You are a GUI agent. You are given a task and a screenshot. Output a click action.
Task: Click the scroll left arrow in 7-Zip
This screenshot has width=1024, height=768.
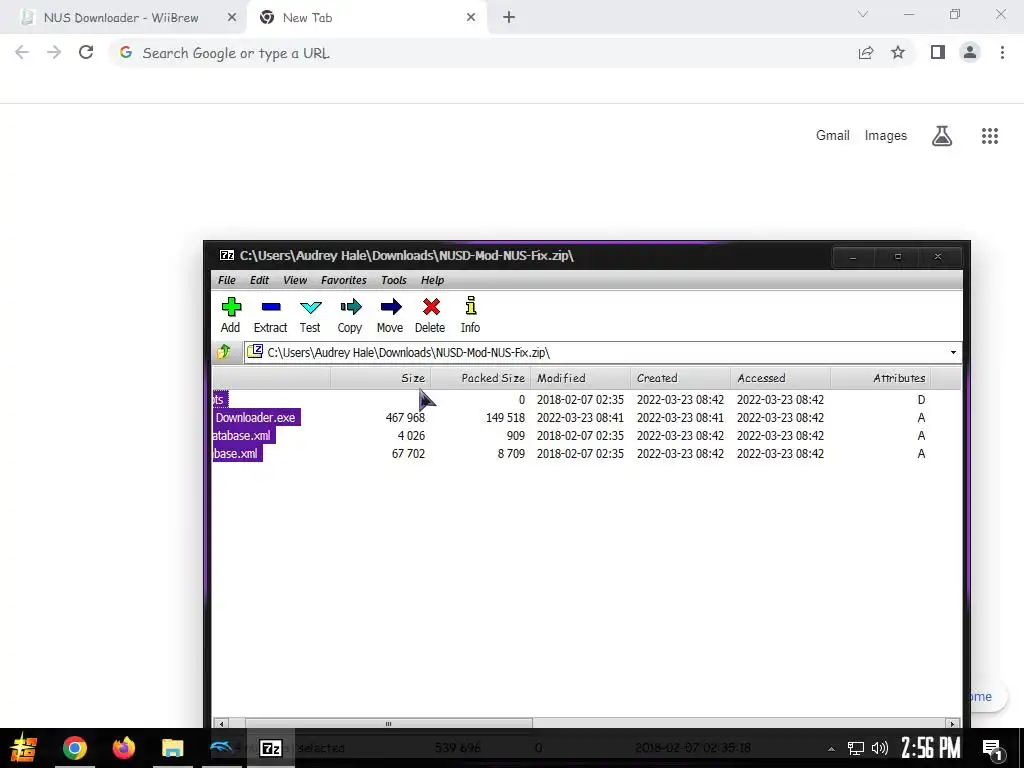221,724
